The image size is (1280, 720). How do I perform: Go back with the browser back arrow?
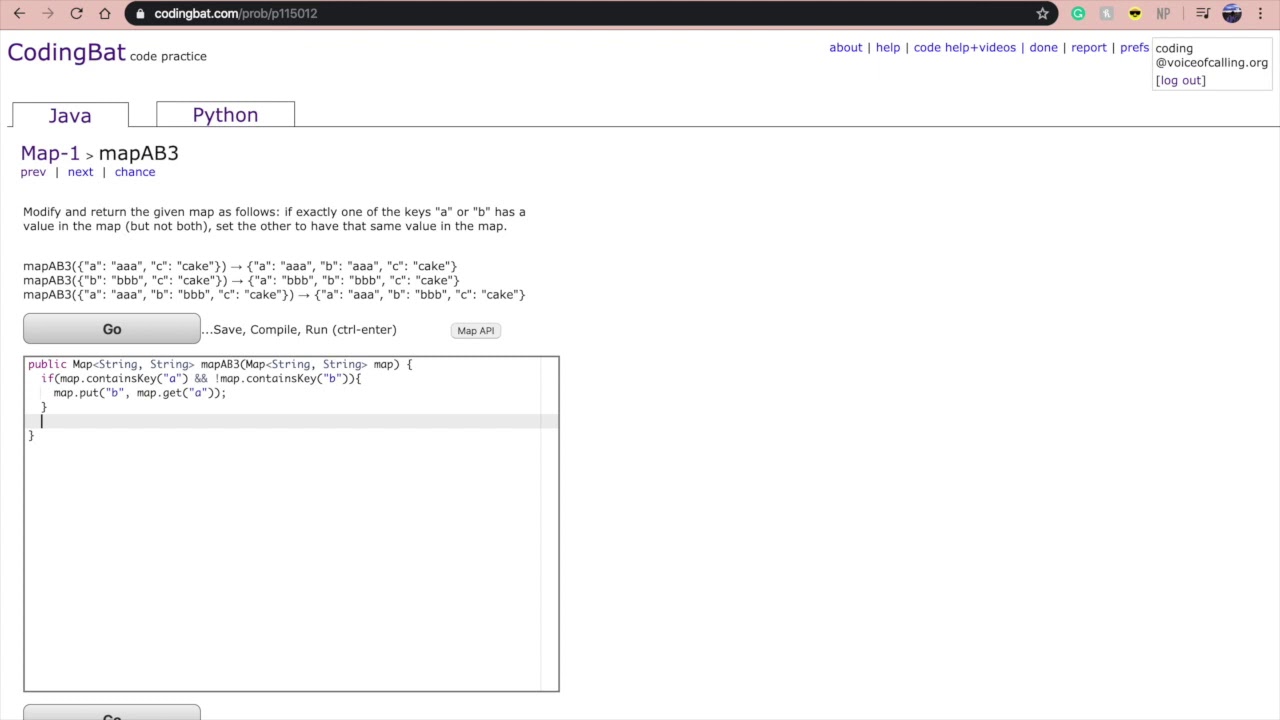19,14
